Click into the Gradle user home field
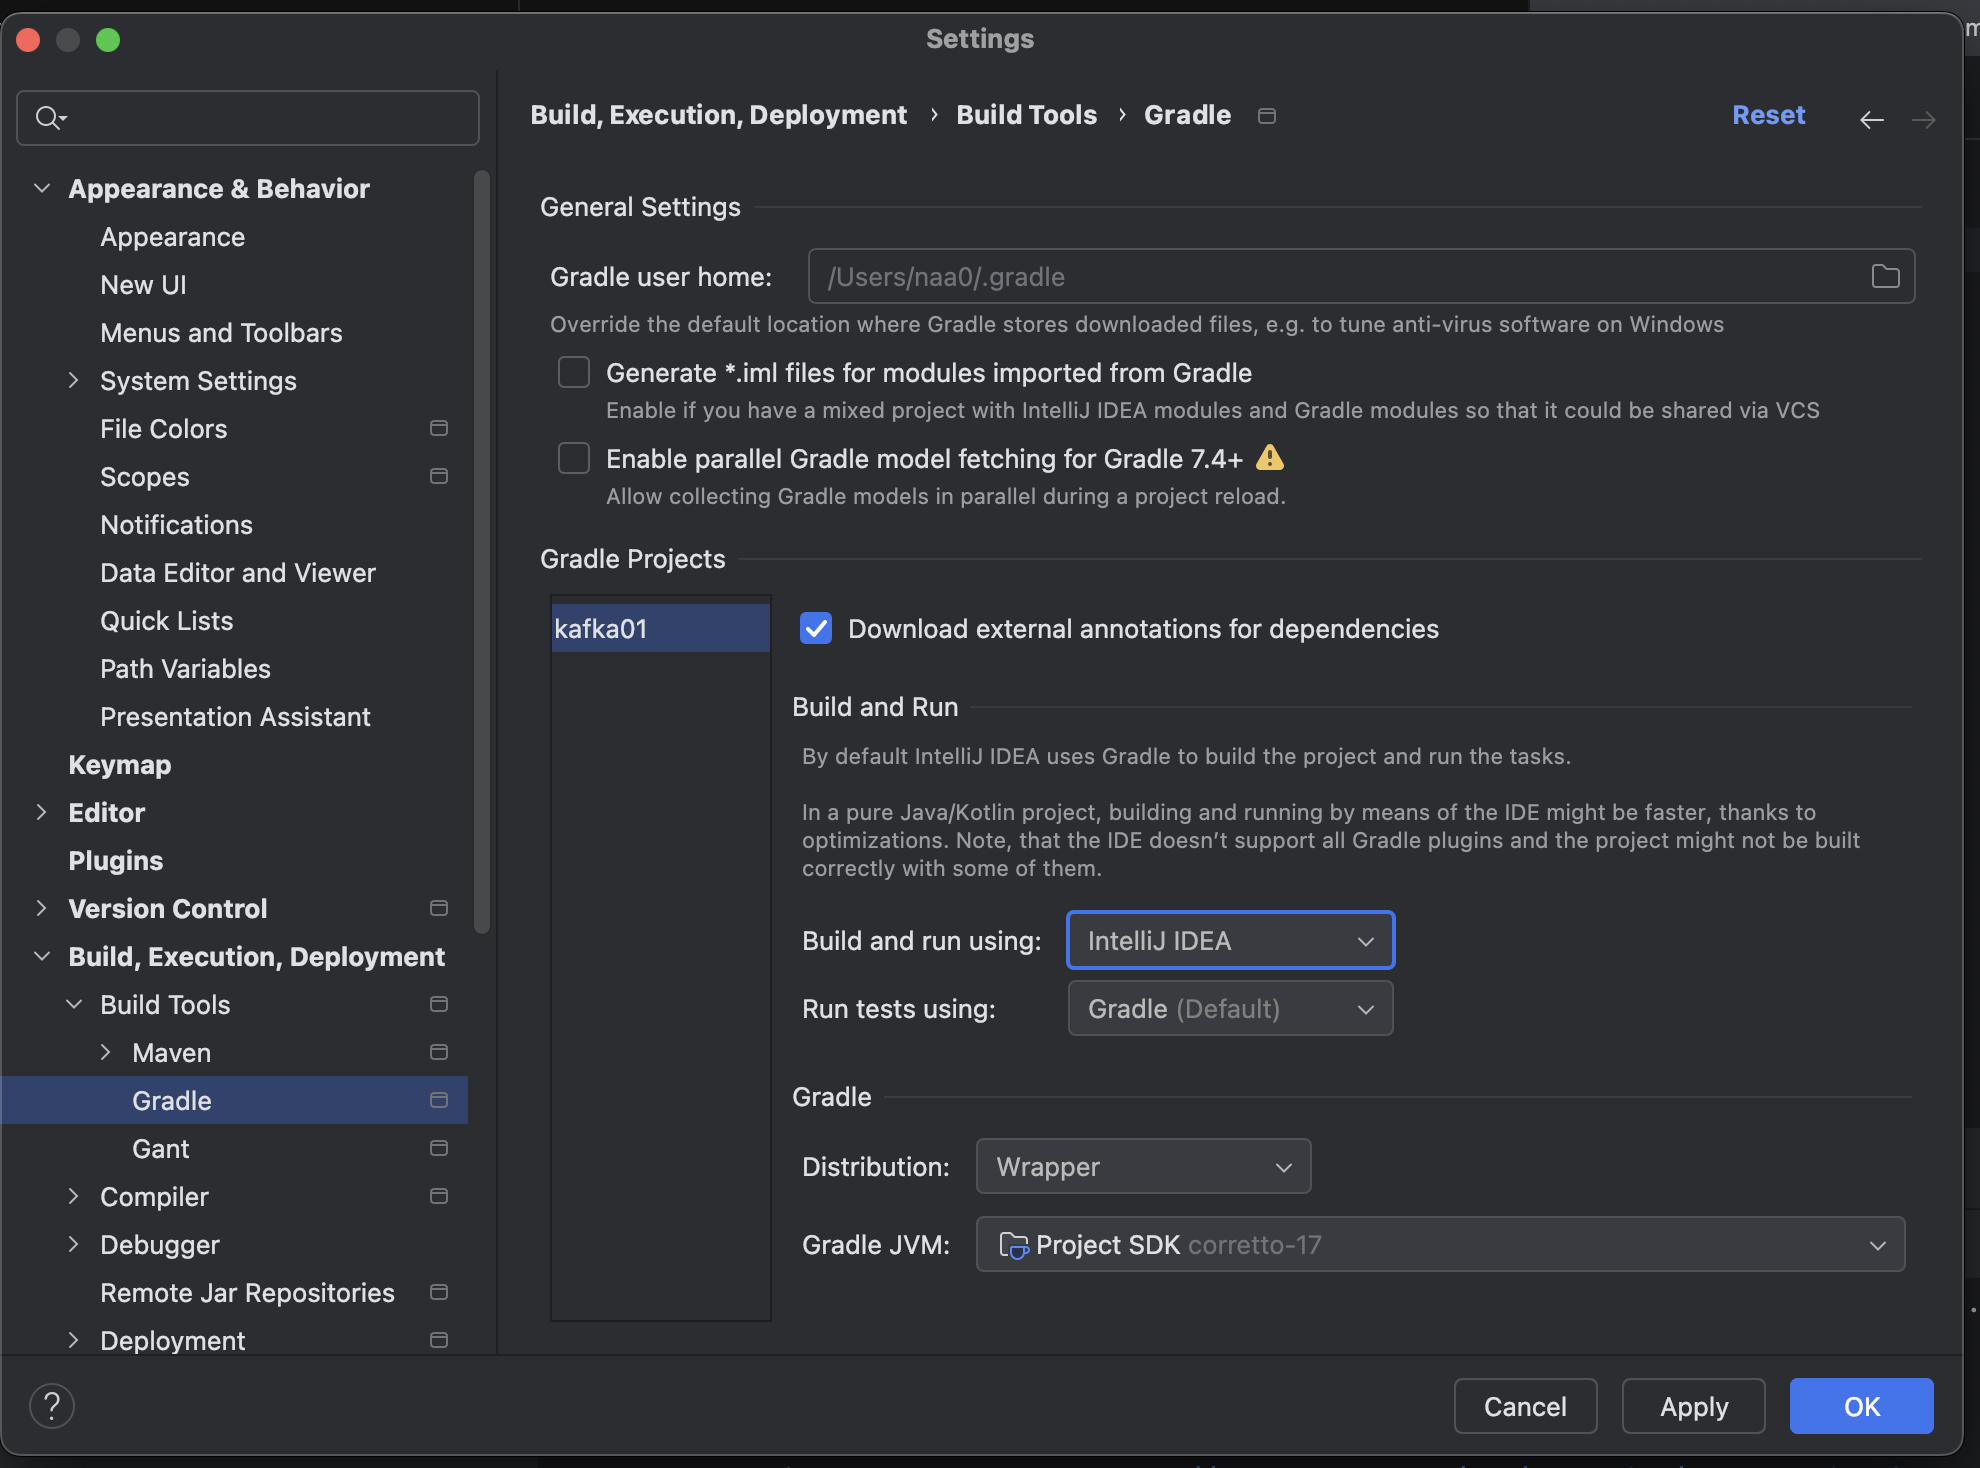The width and height of the screenshot is (1980, 1468). coord(1330,276)
